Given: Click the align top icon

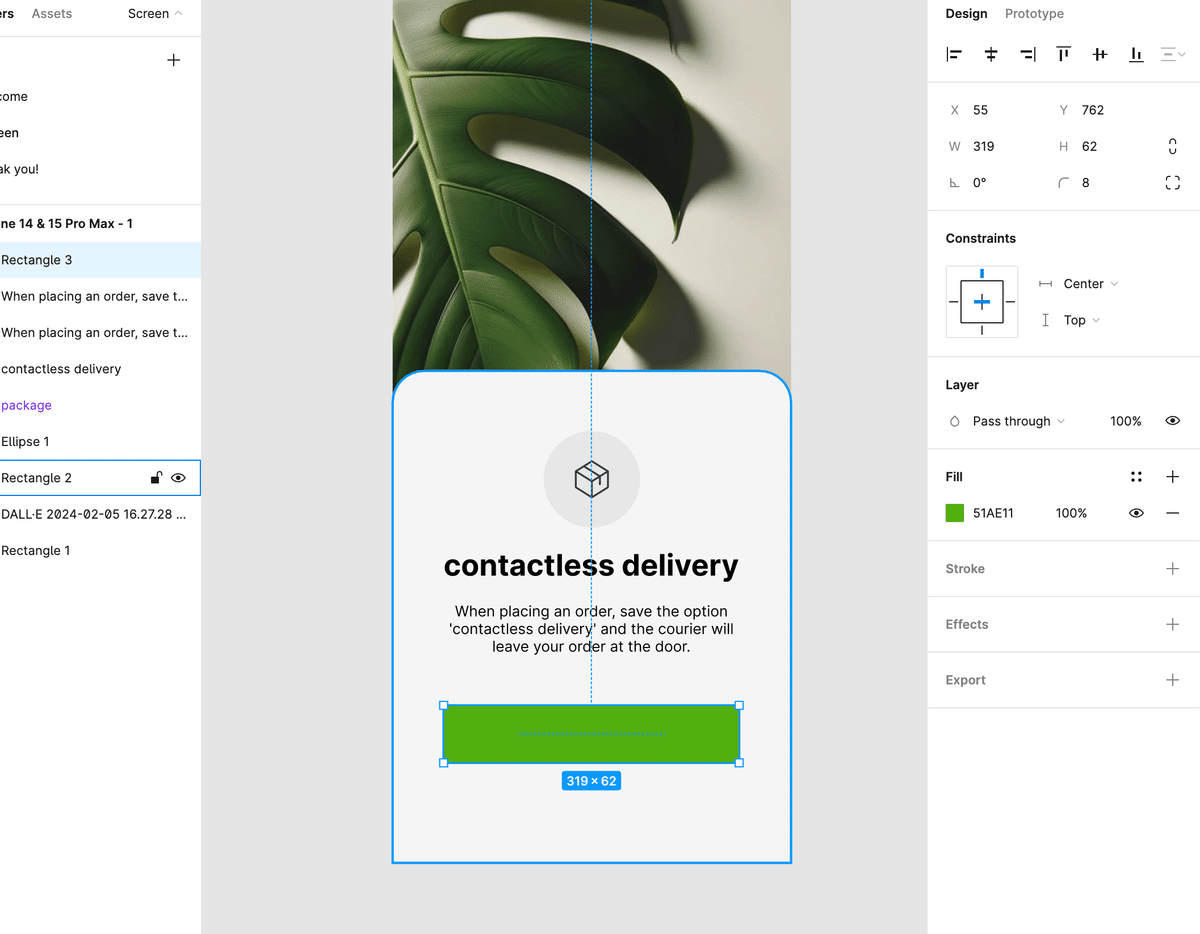Looking at the screenshot, I should (x=1064, y=55).
